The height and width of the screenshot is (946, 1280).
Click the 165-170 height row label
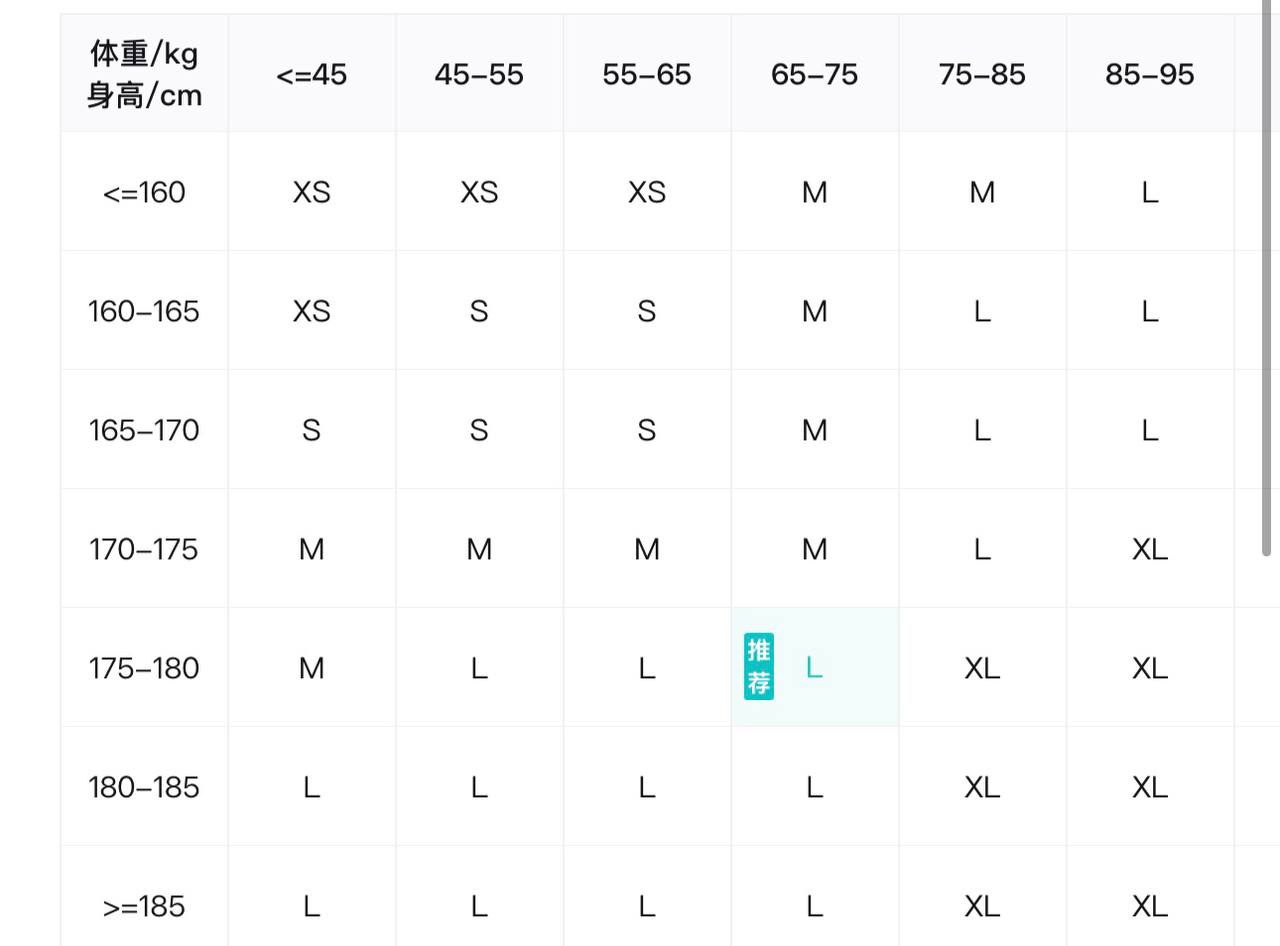pos(144,430)
